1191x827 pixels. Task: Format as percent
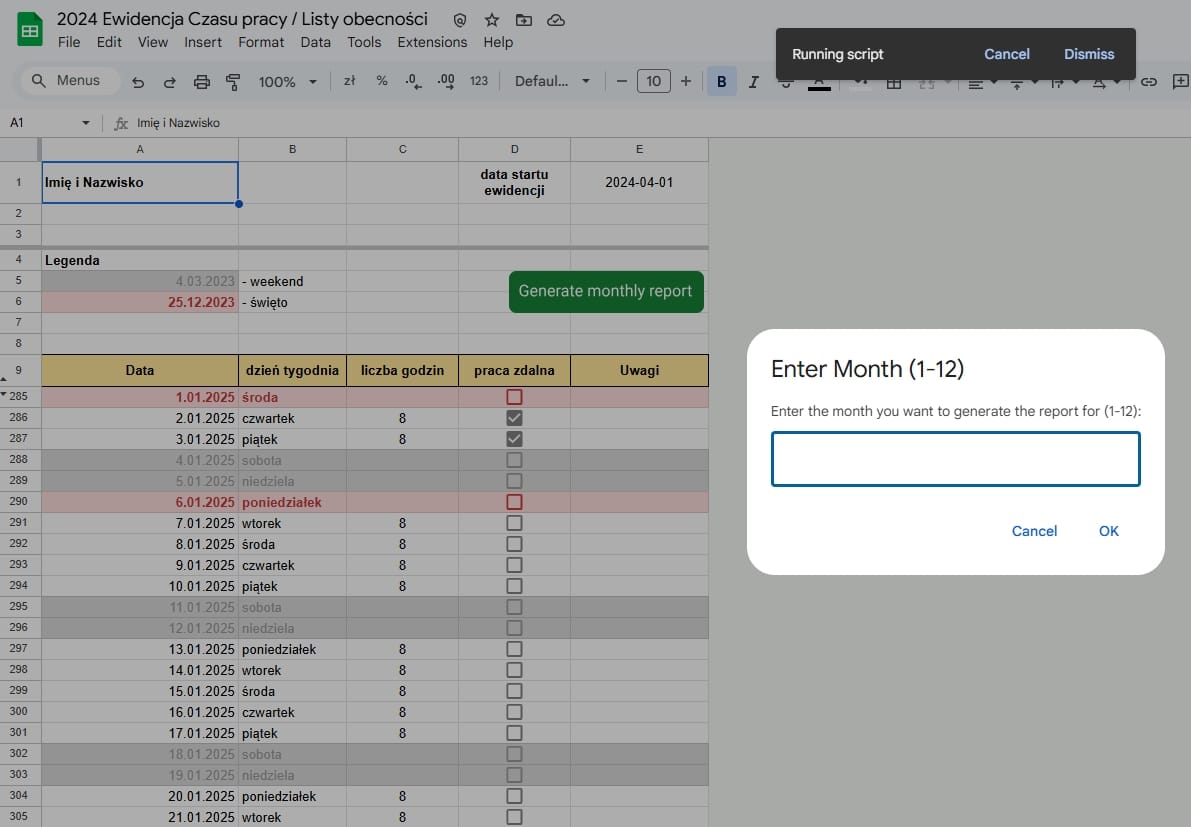[381, 80]
